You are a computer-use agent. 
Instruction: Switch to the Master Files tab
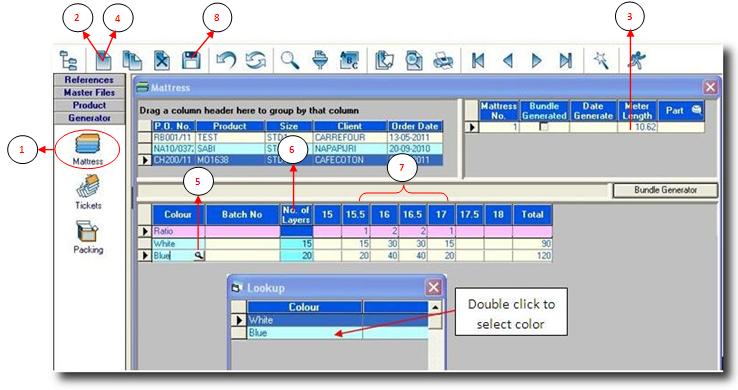(89, 93)
